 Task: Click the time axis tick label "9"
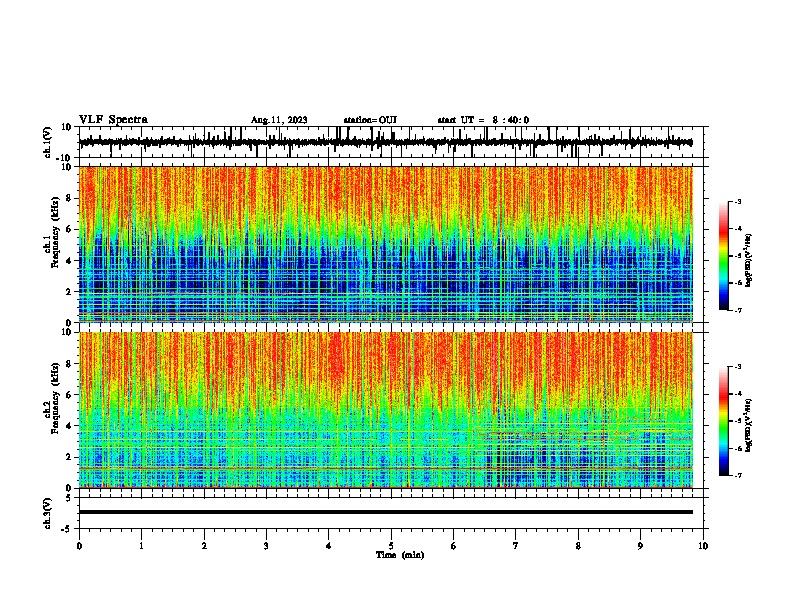click(640, 546)
